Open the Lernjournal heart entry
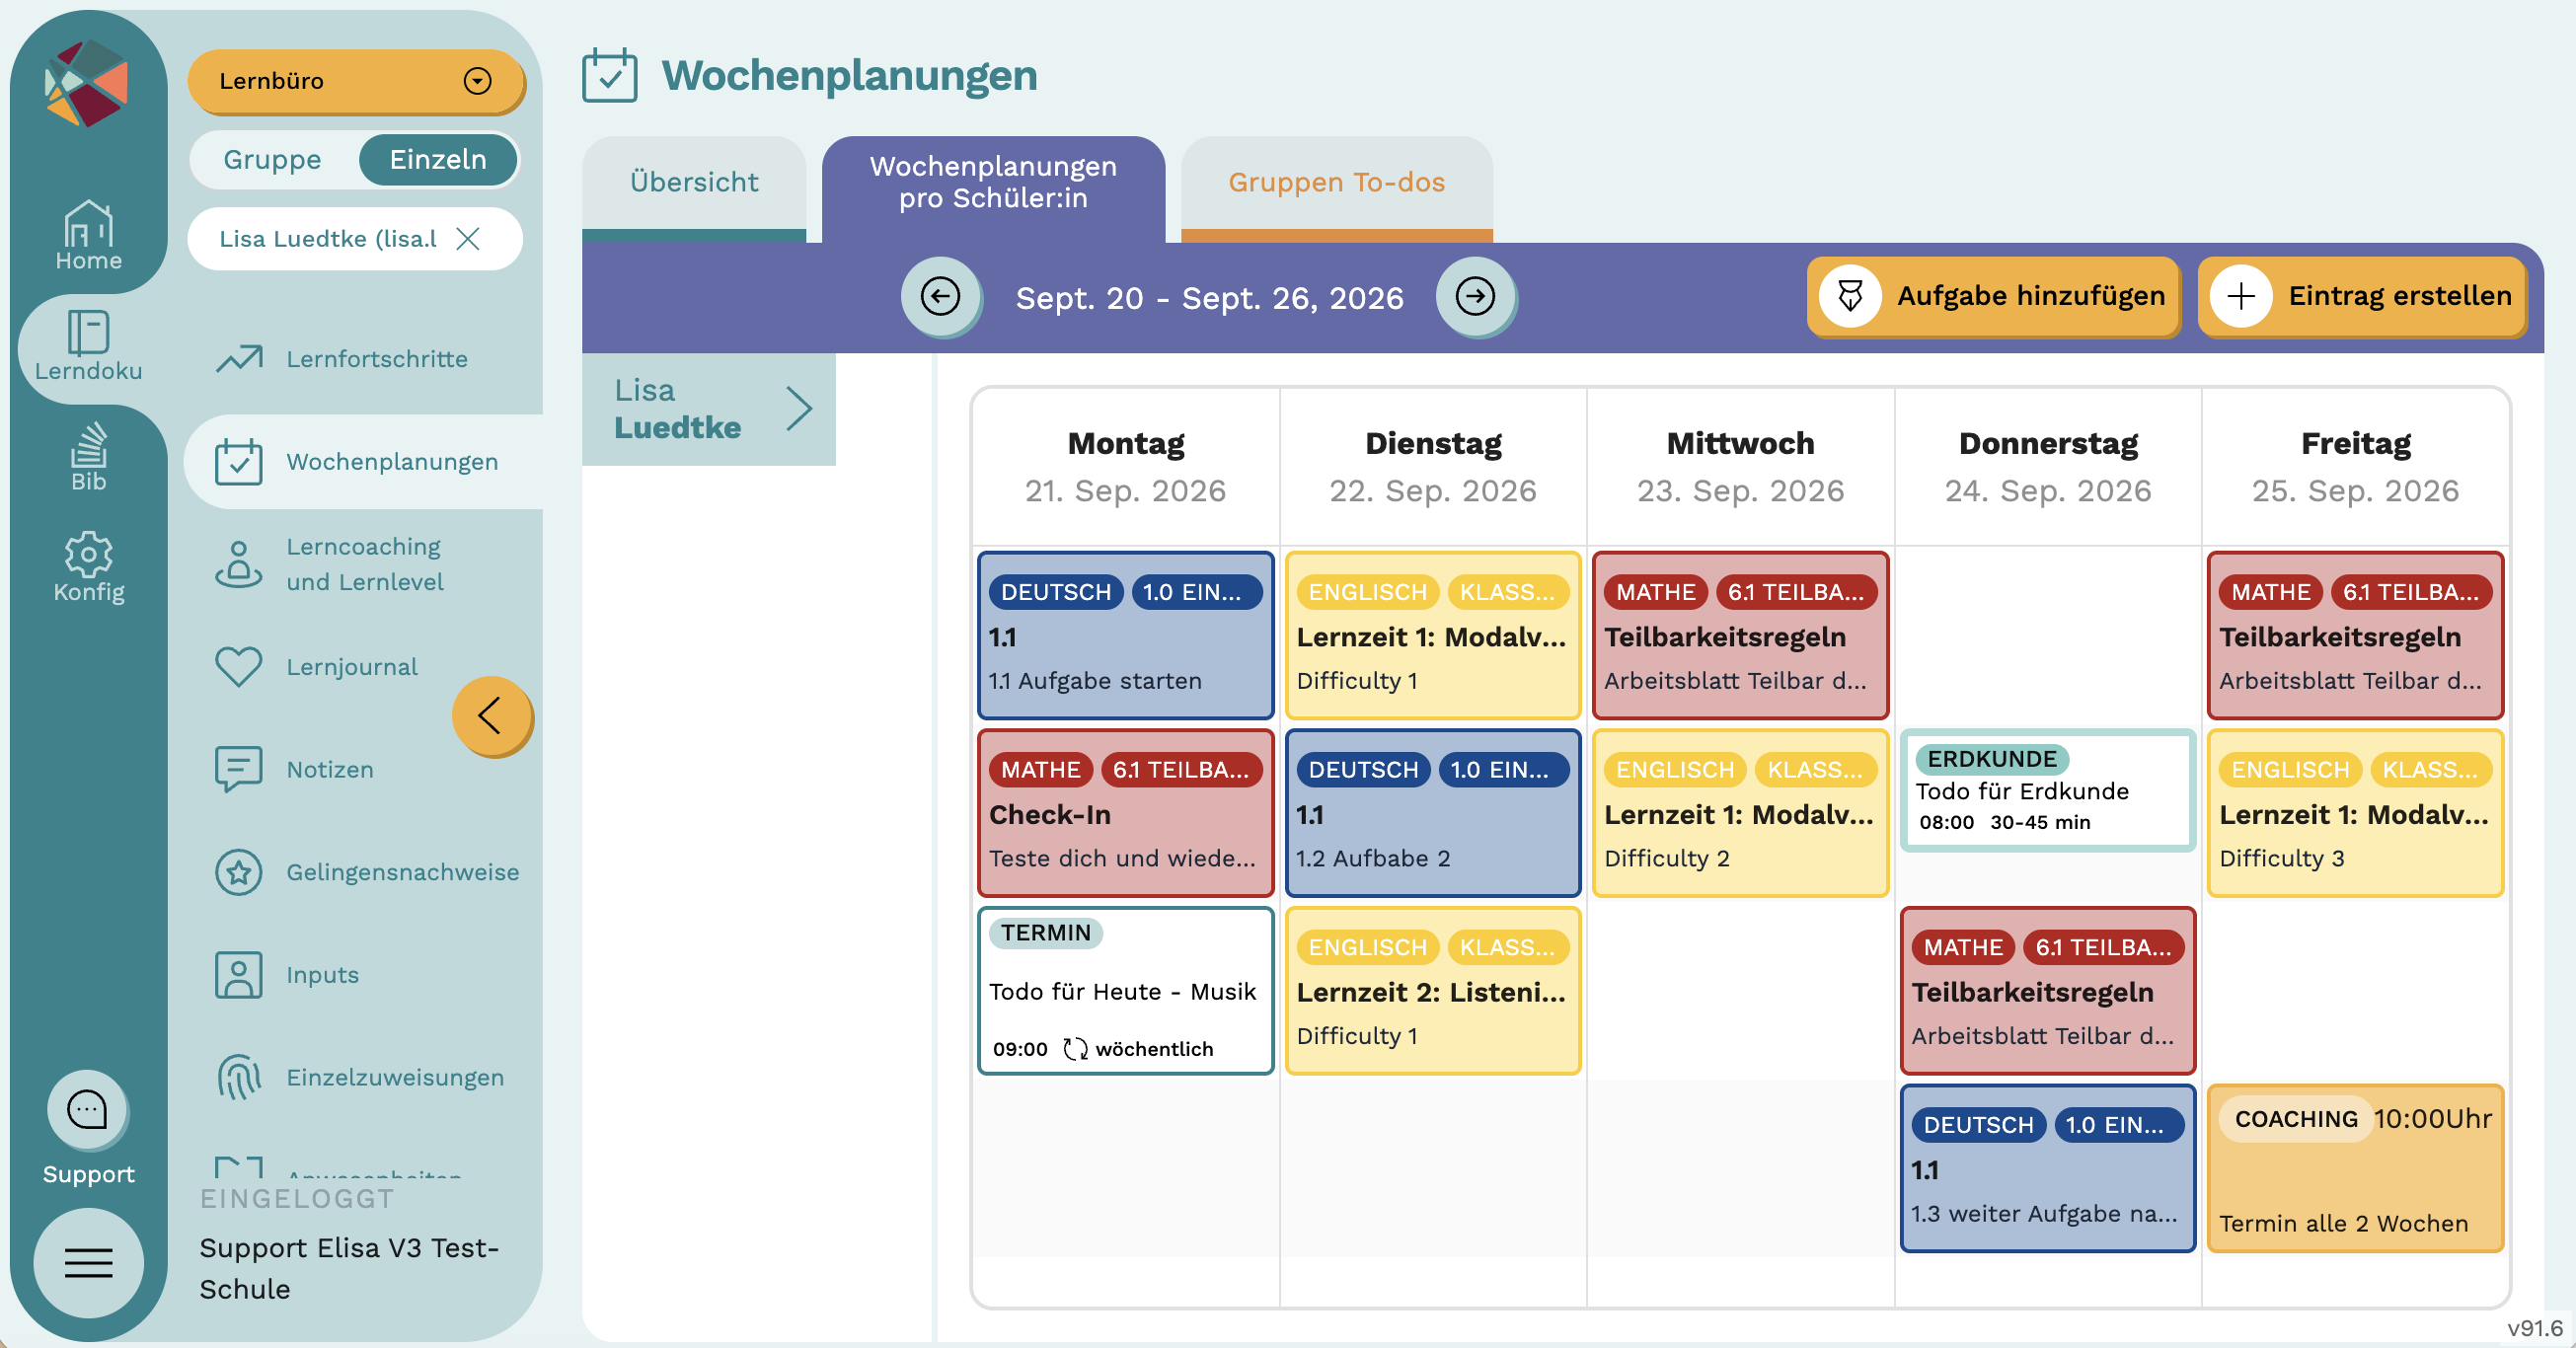The width and height of the screenshot is (2576, 1348). (317, 667)
